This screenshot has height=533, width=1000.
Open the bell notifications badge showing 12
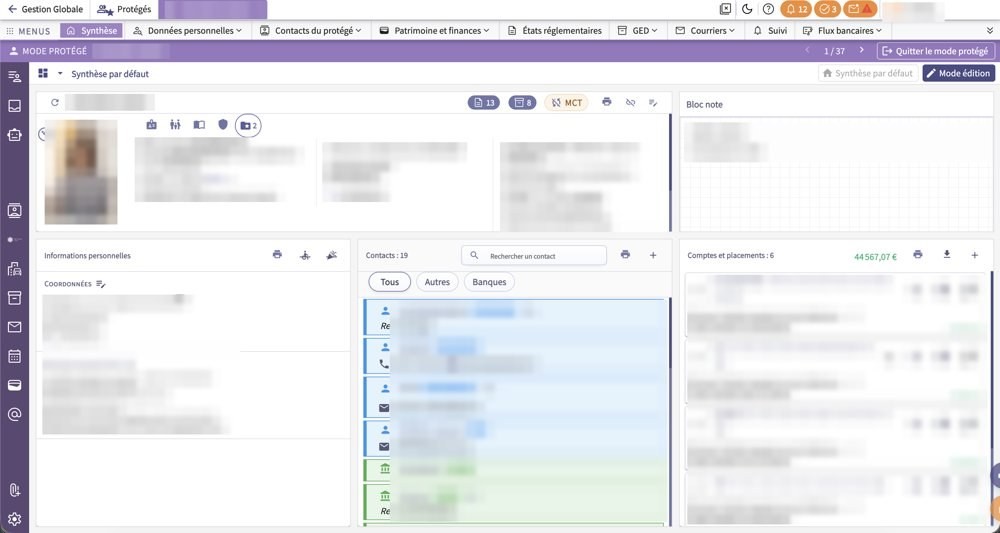(x=796, y=9)
